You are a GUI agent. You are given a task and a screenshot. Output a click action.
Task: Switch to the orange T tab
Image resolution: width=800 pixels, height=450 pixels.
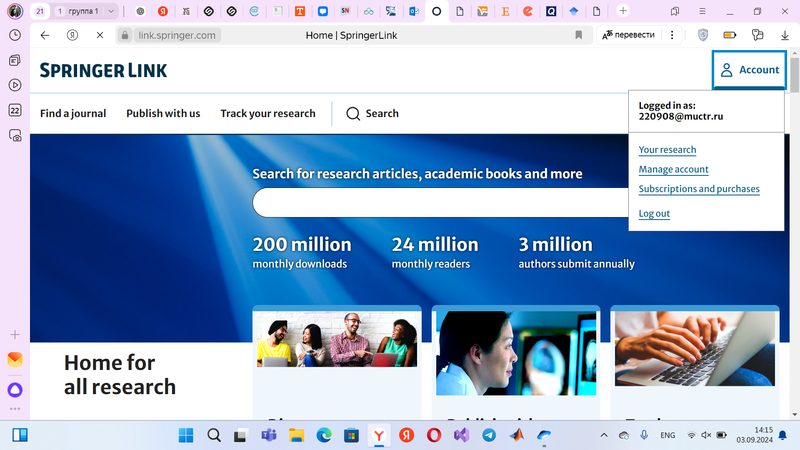pyautogui.click(x=300, y=11)
